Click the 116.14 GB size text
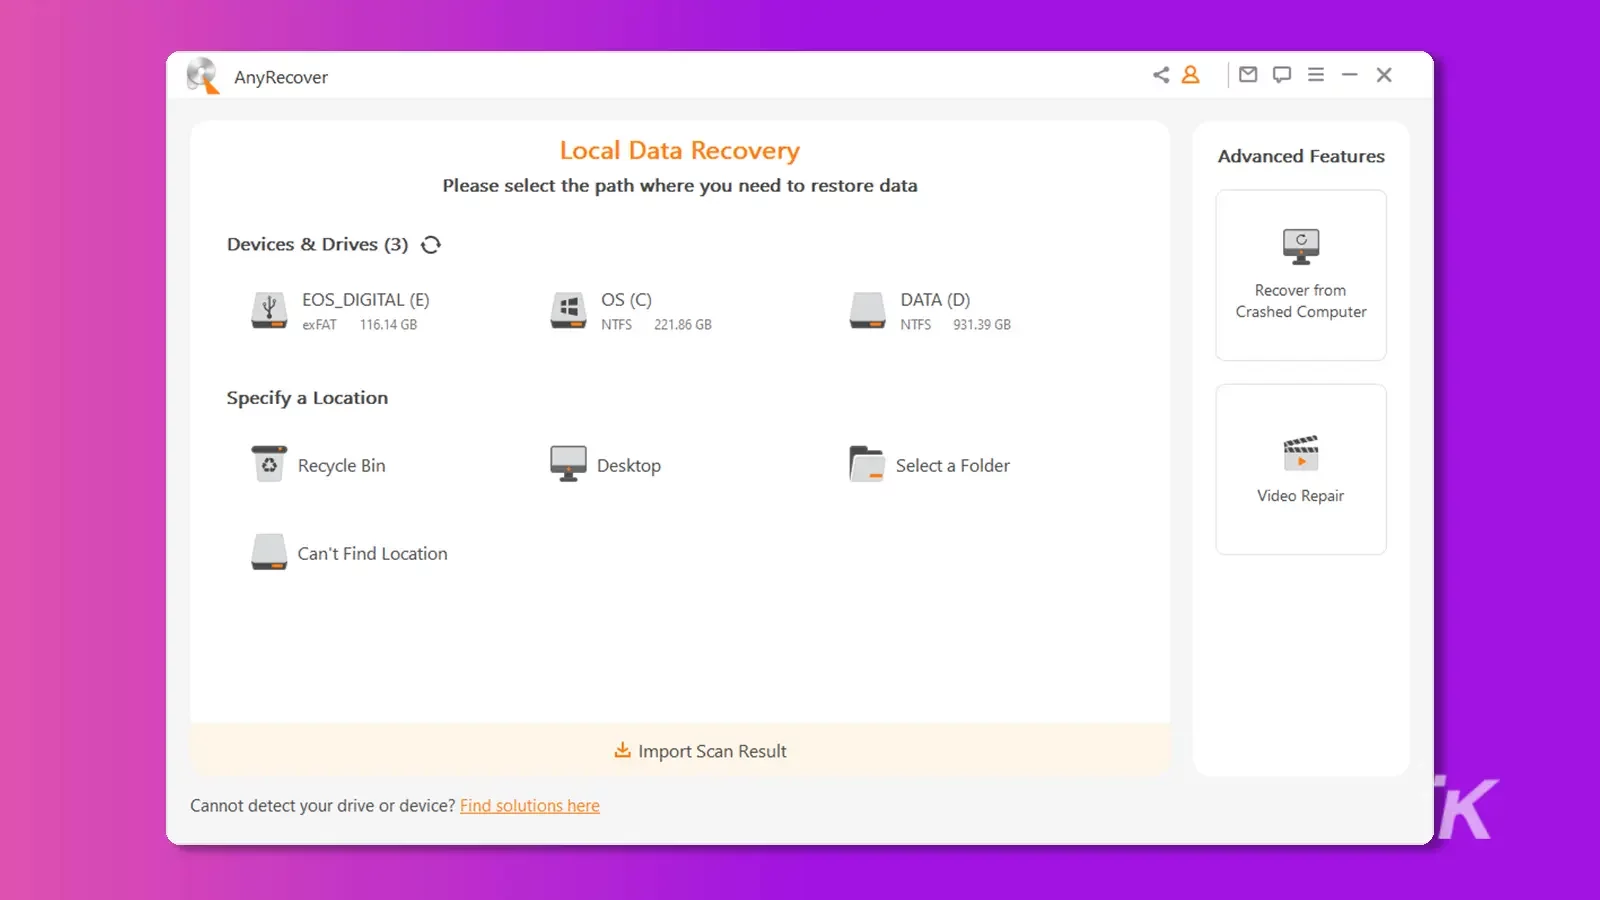This screenshot has width=1600, height=900. pyautogui.click(x=388, y=325)
